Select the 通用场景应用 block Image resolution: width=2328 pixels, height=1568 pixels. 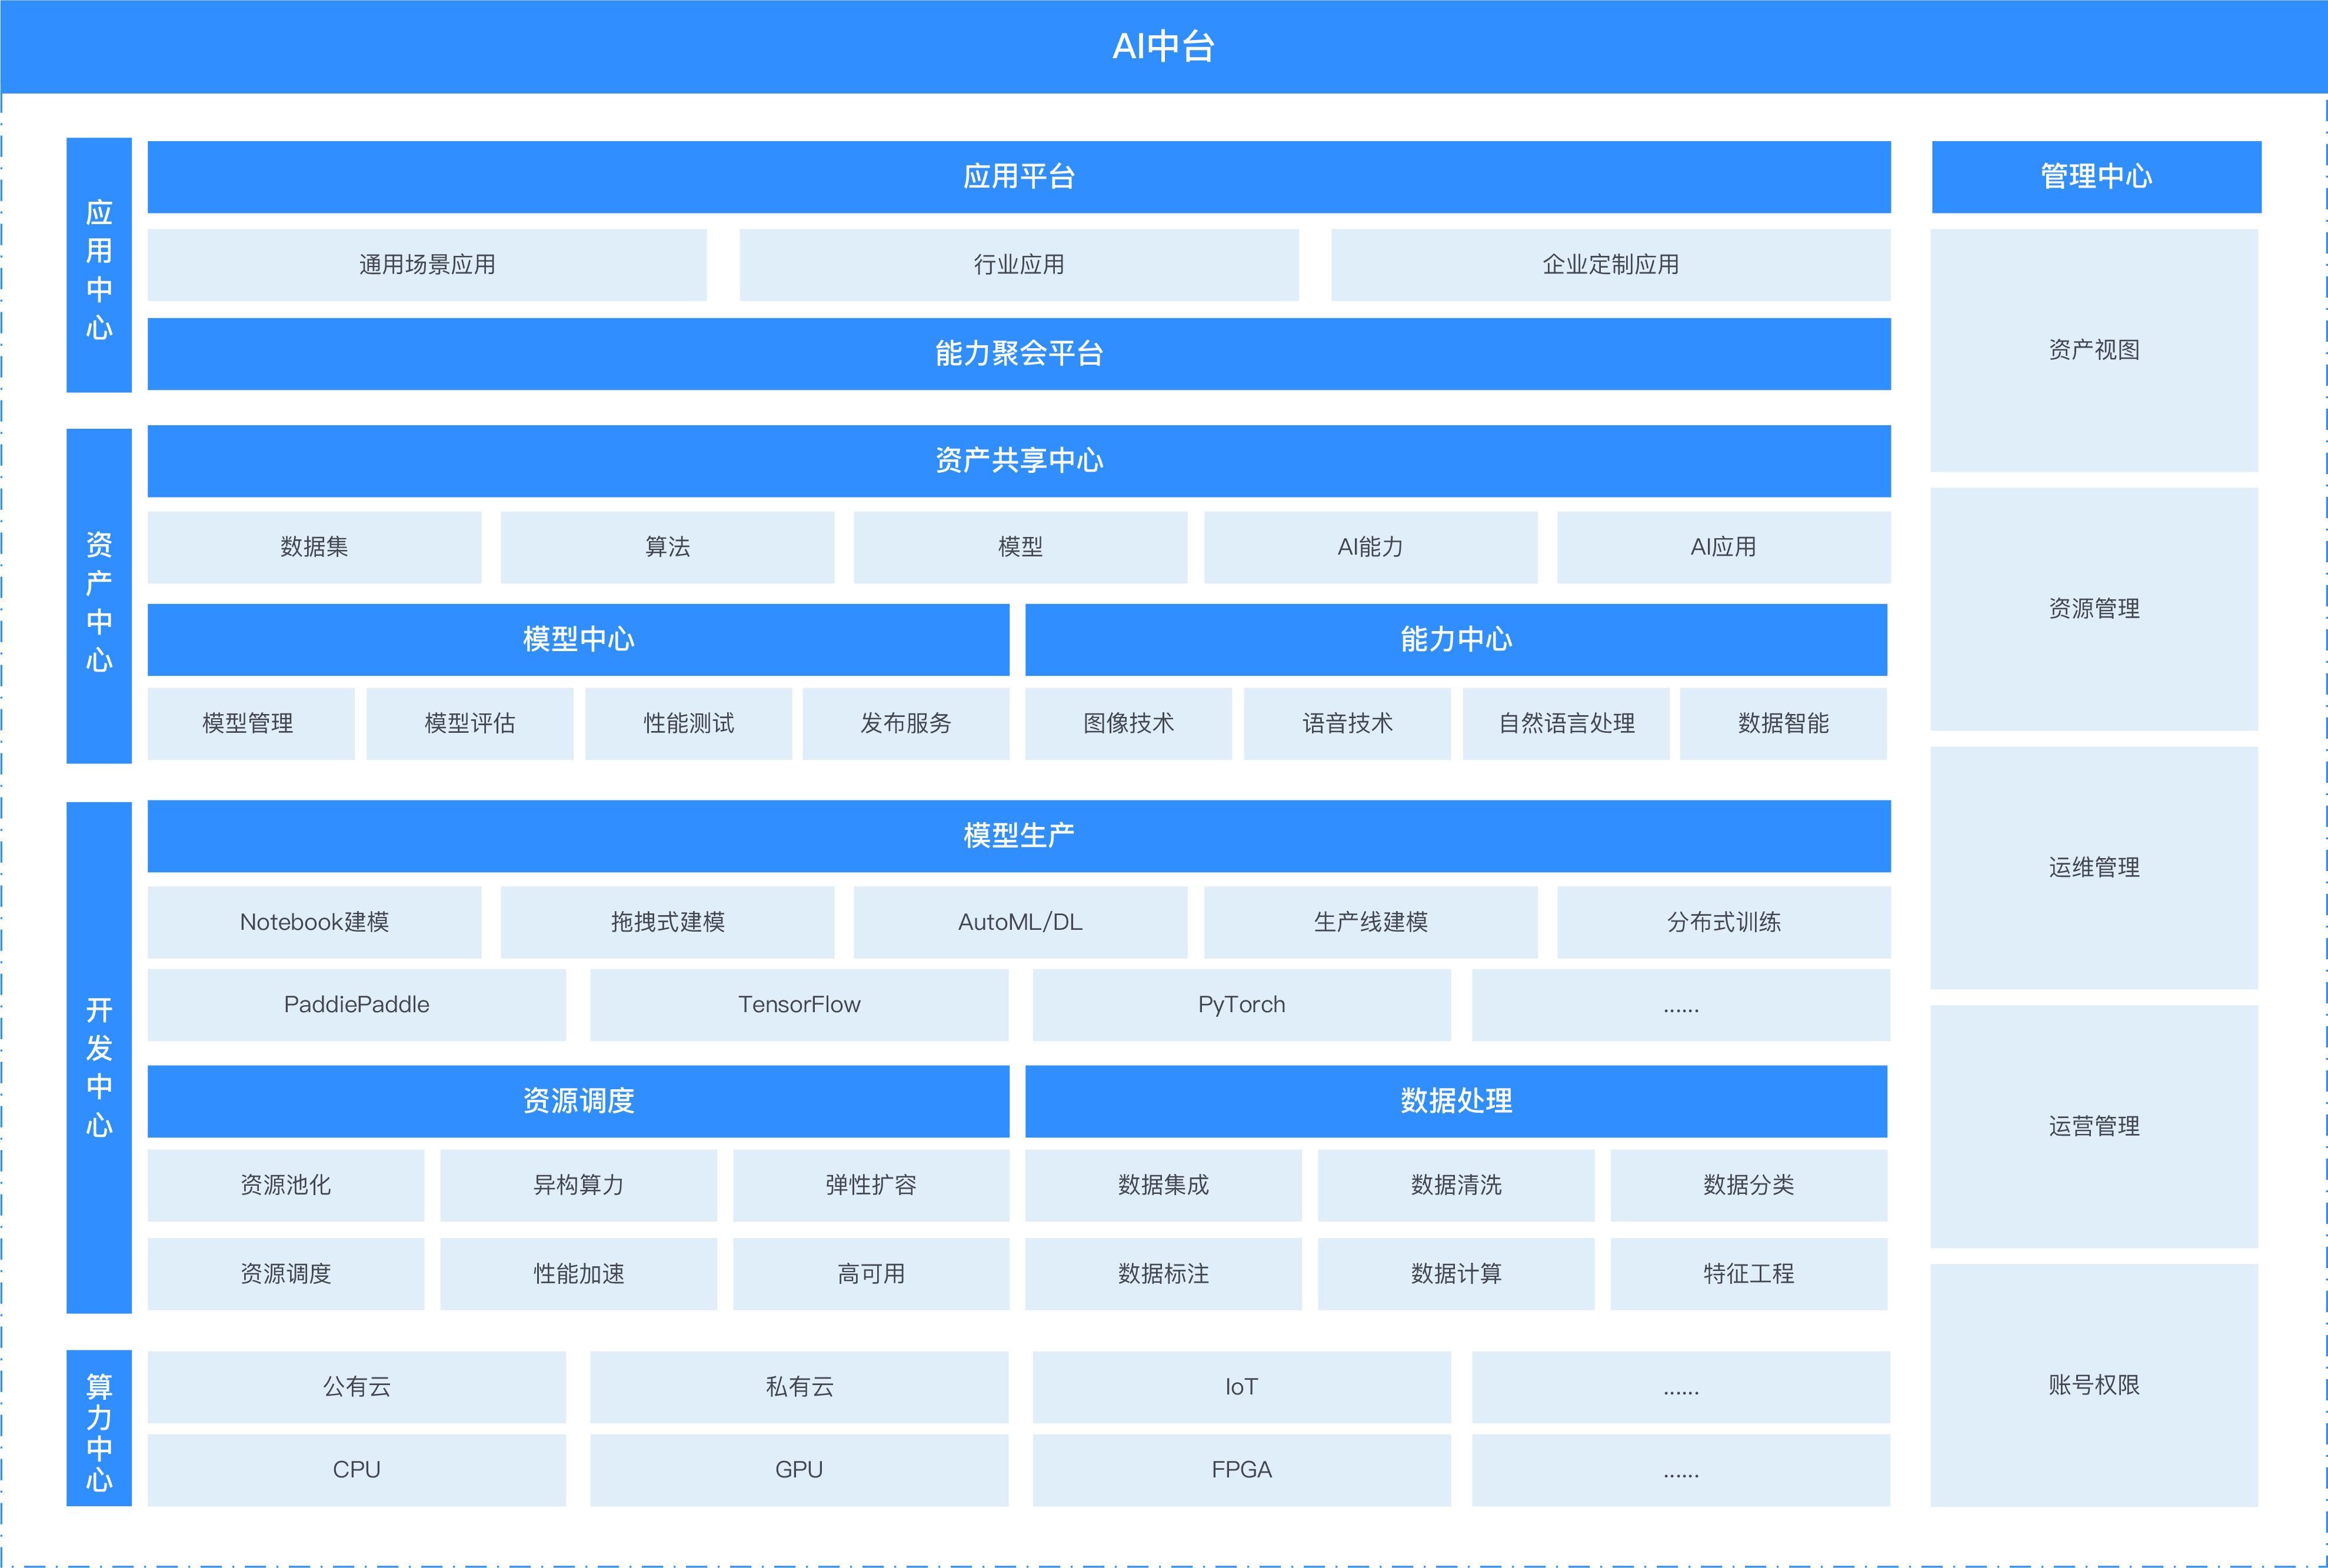427,265
